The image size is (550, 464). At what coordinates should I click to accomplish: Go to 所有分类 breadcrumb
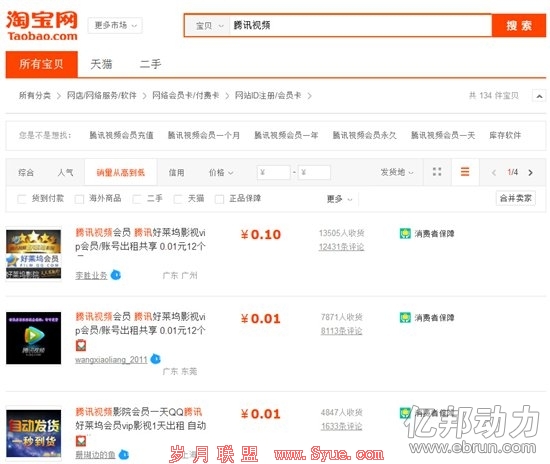point(35,95)
